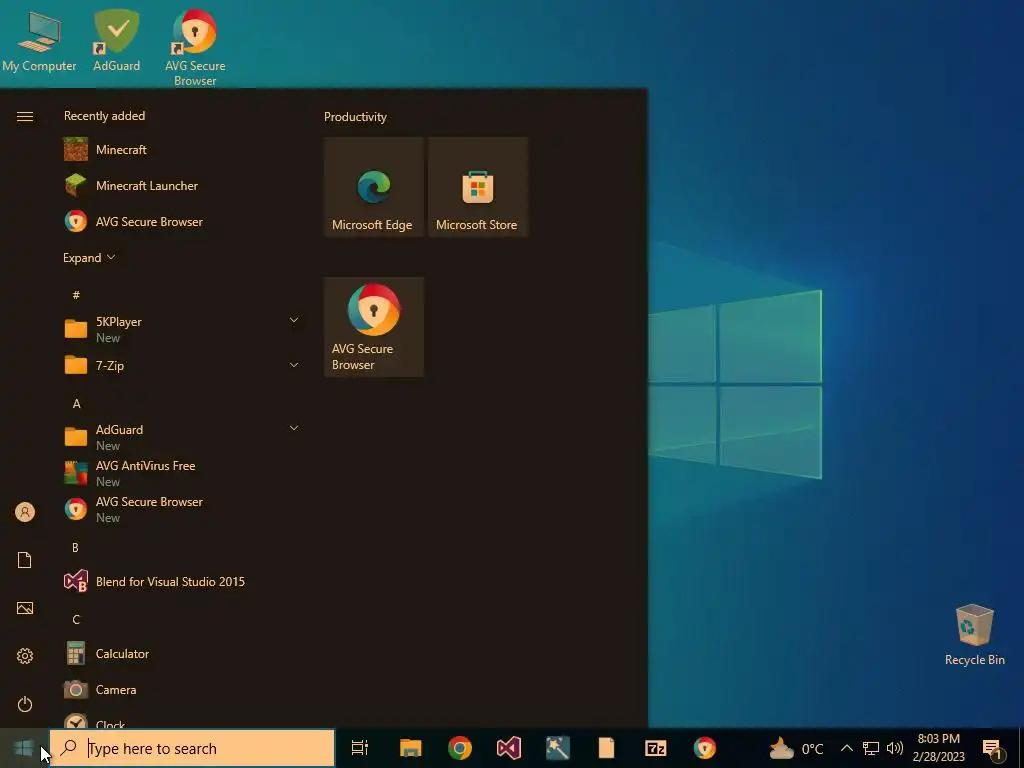Open the magic wand app on taskbar

tap(558, 748)
